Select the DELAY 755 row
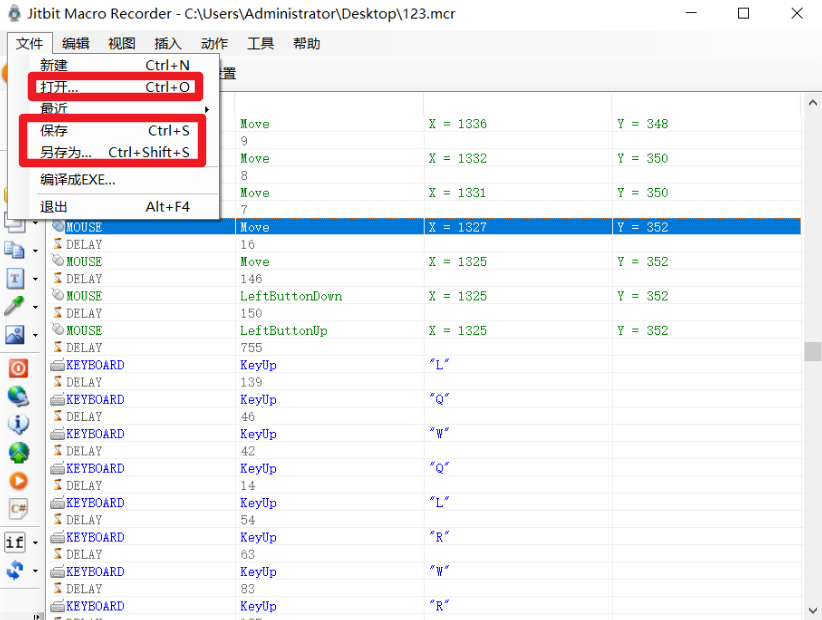822x620 pixels. click(x=424, y=348)
